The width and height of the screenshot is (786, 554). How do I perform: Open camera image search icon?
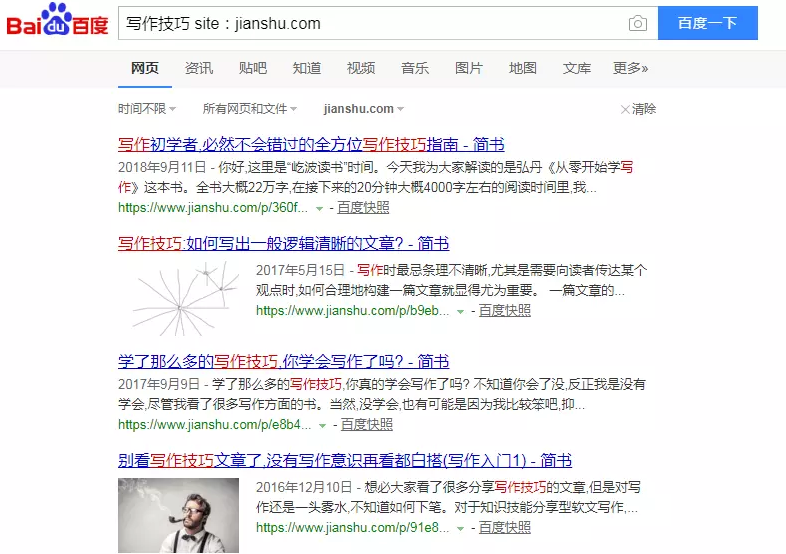(638, 23)
